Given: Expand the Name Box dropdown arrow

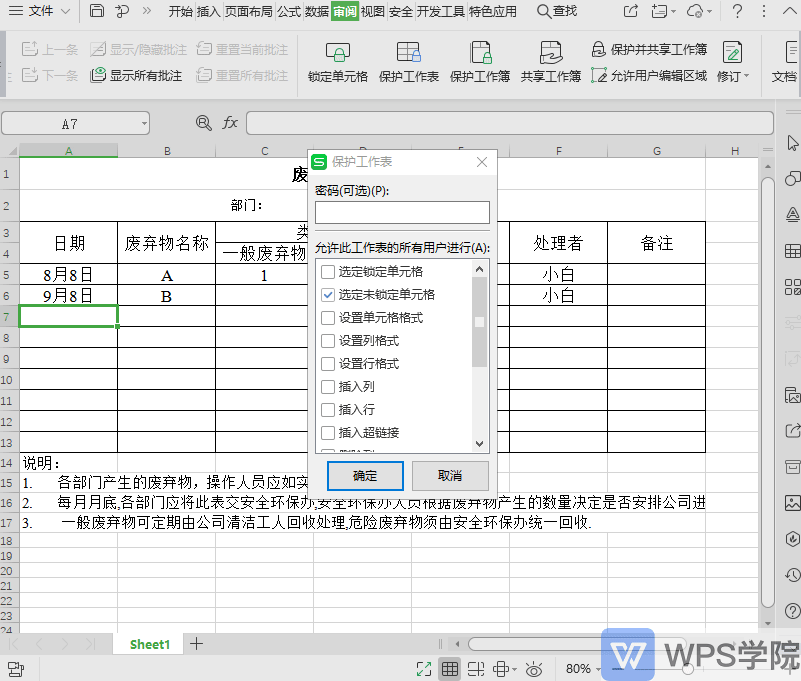Looking at the screenshot, I should 144,123.
